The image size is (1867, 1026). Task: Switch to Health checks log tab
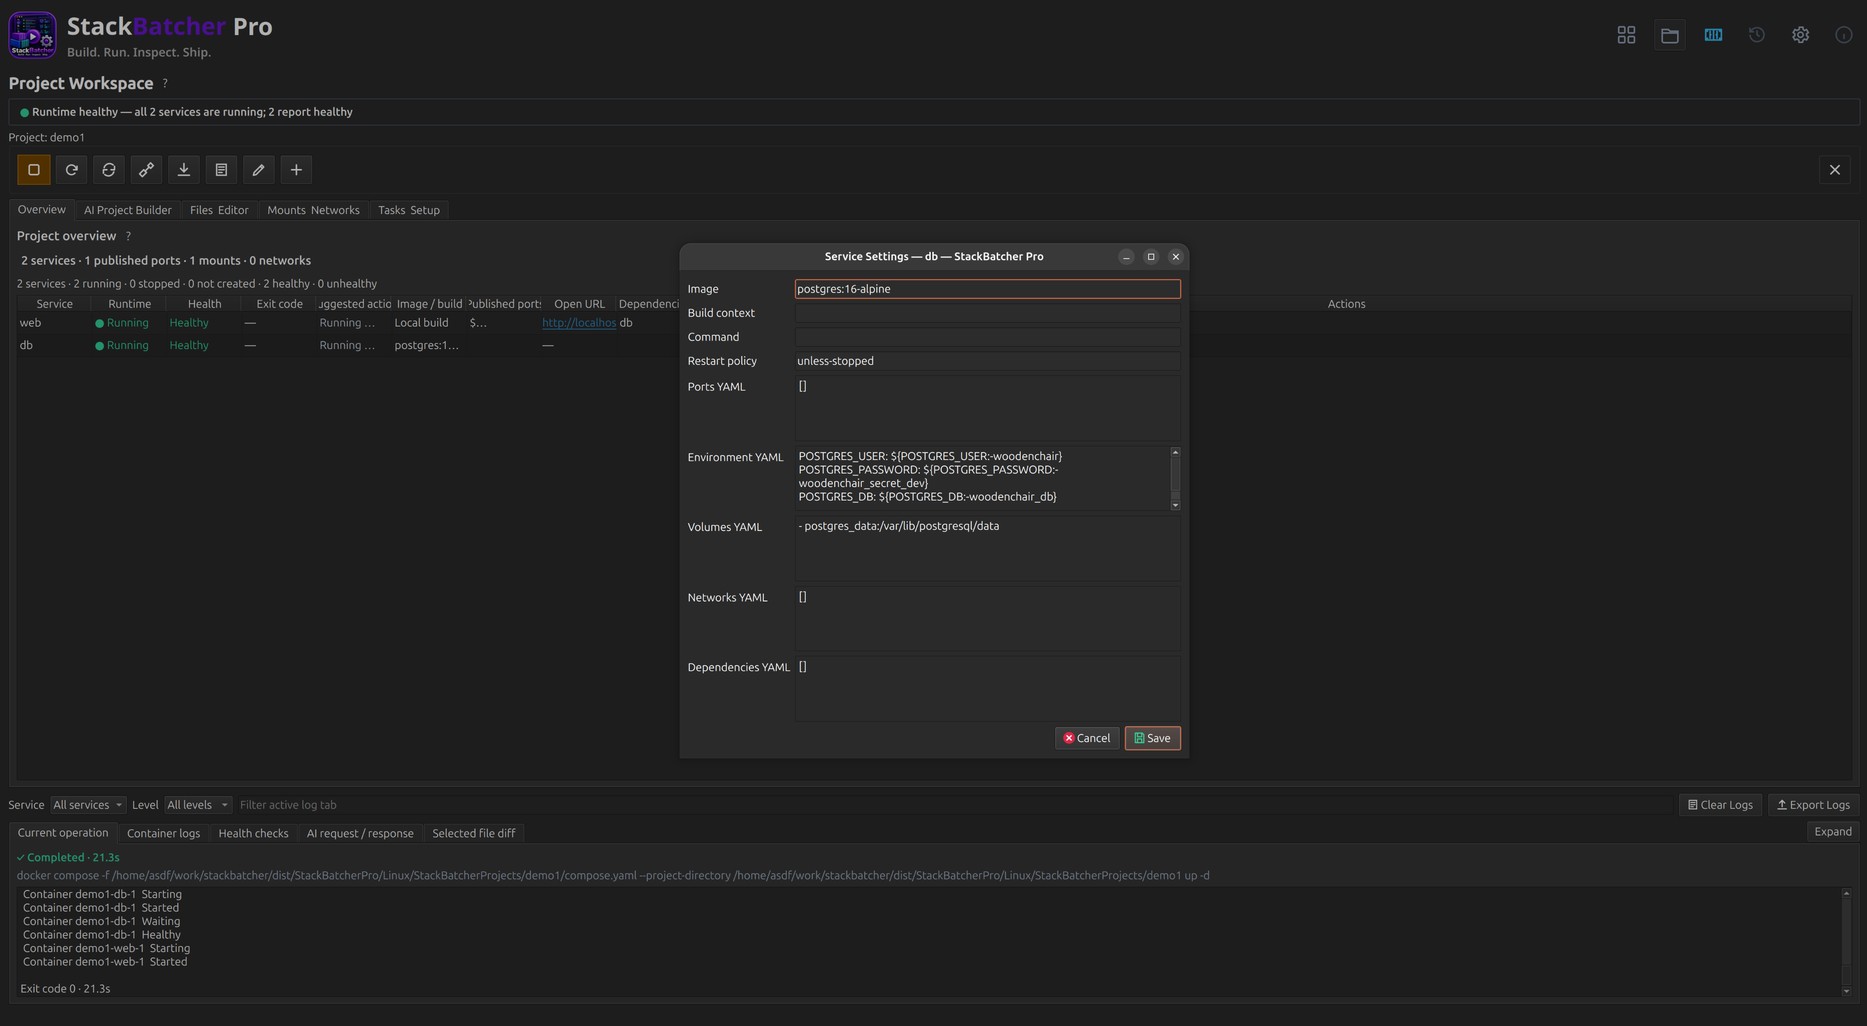tap(253, 833)
